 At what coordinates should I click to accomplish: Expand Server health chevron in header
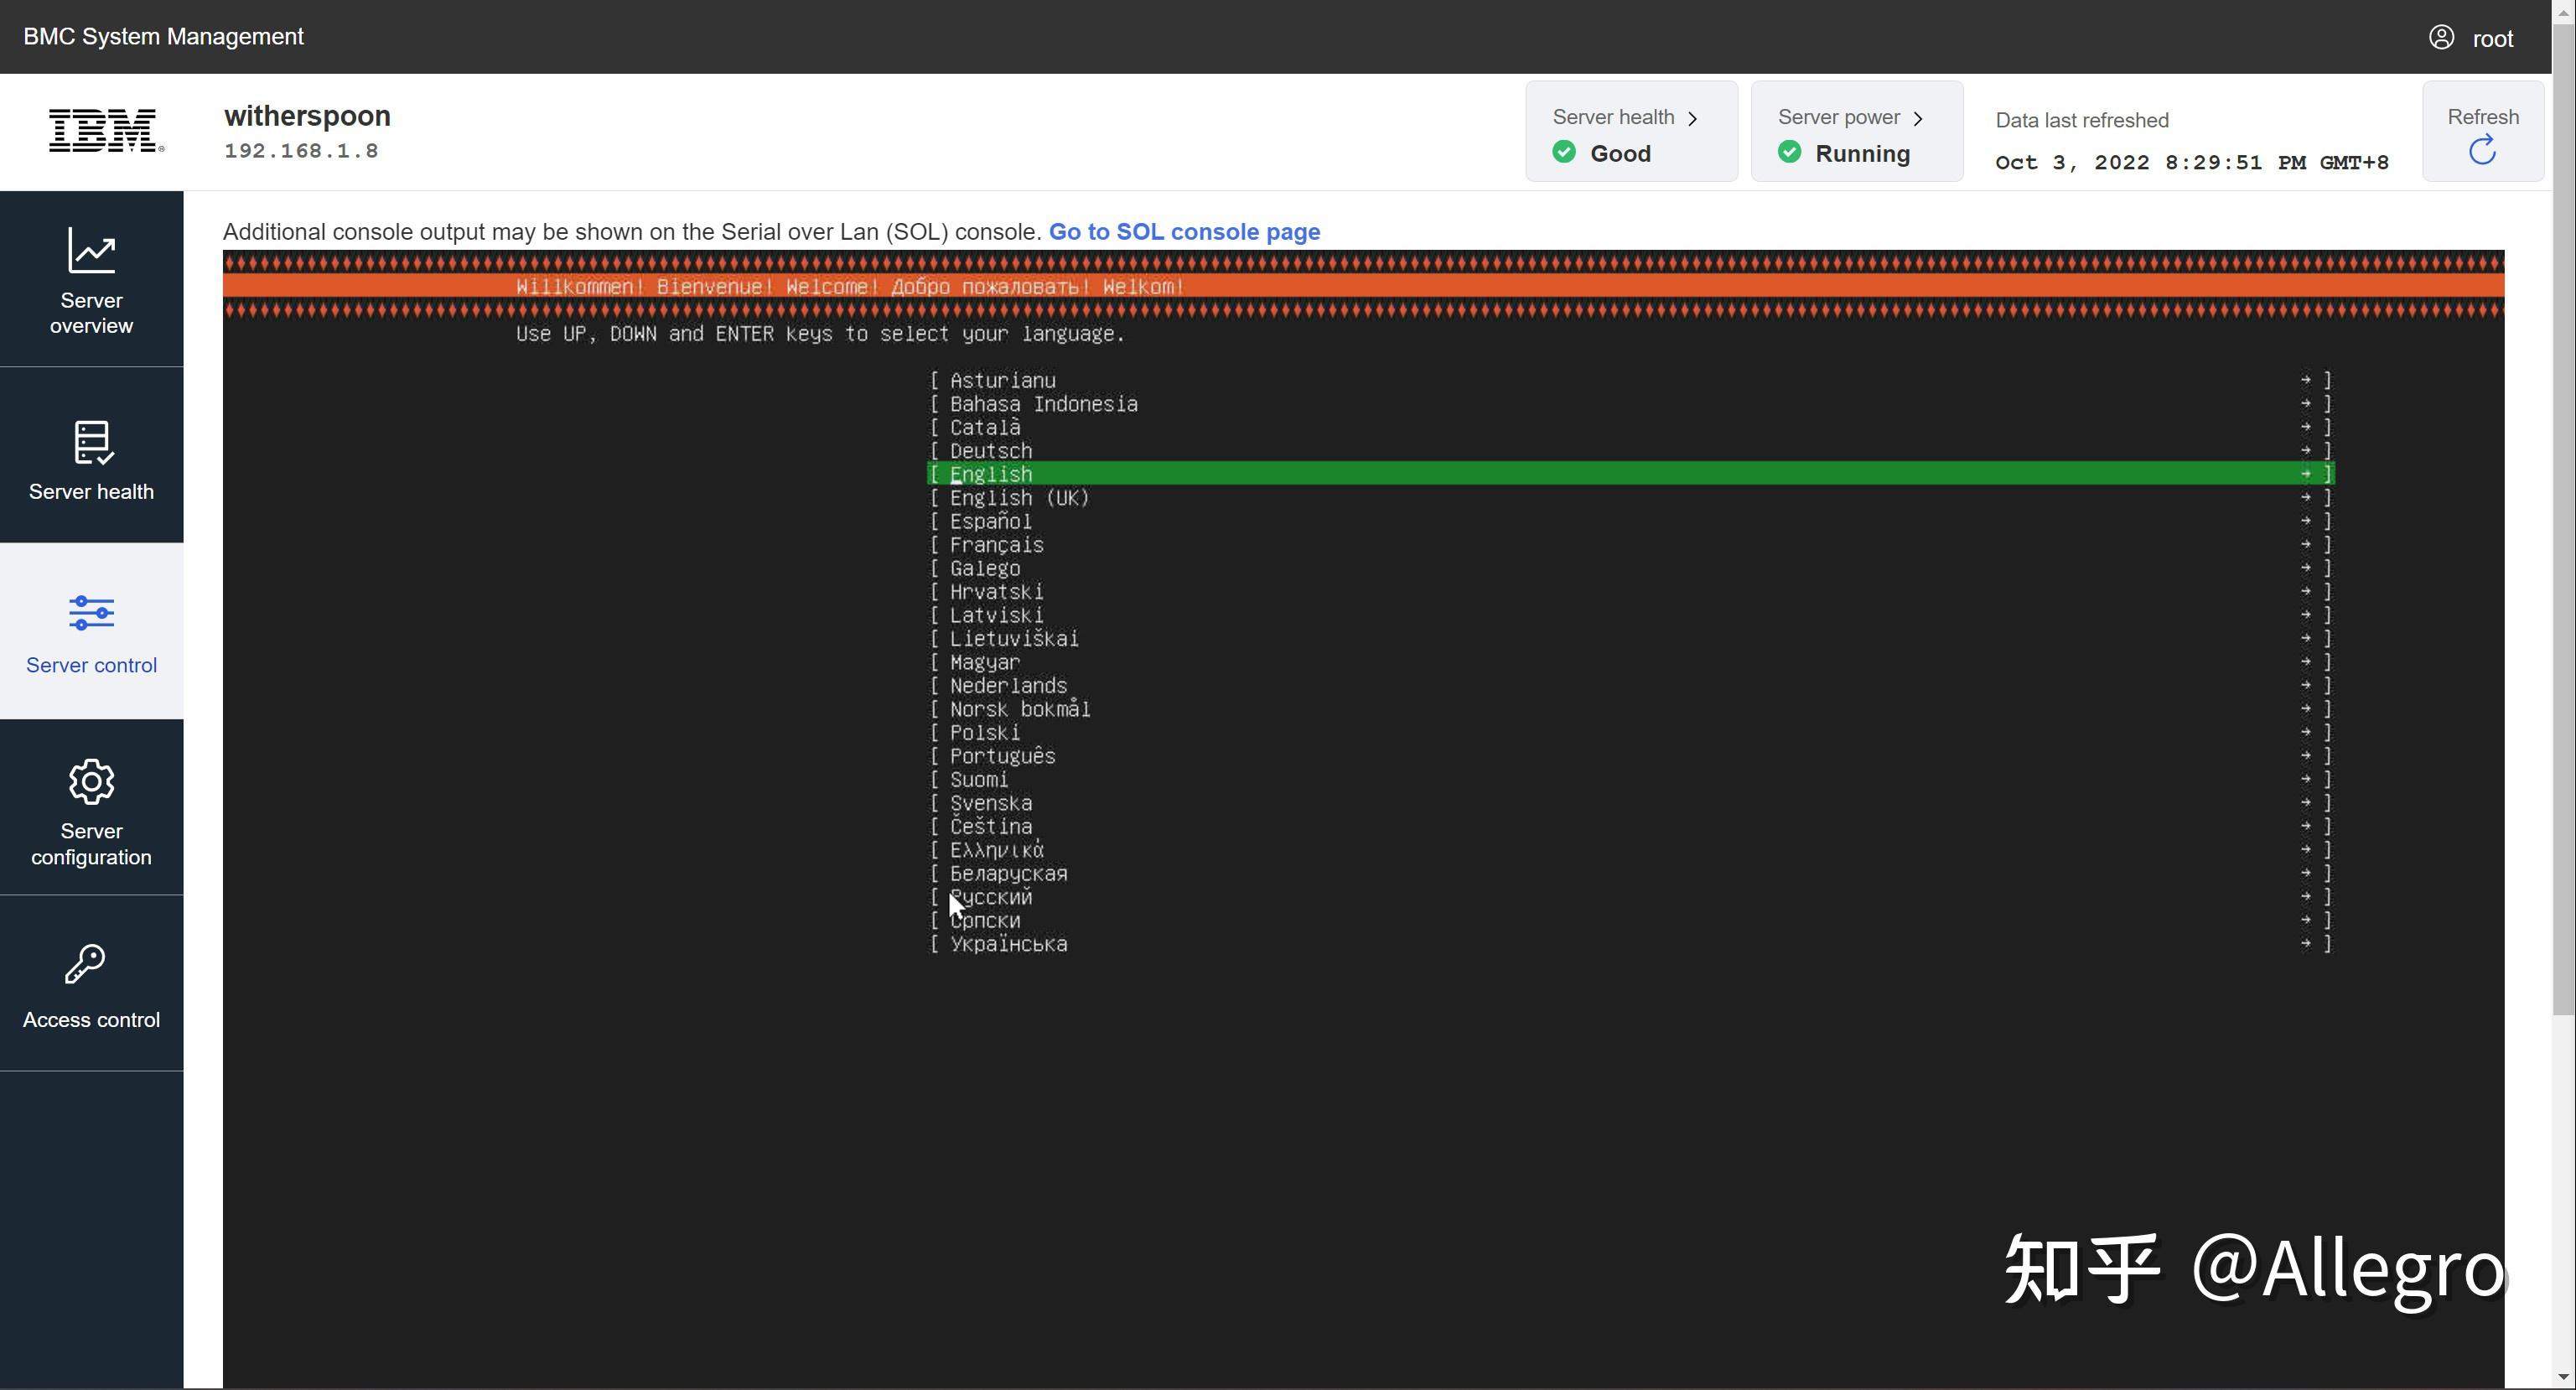click(x=1693, y=118)
